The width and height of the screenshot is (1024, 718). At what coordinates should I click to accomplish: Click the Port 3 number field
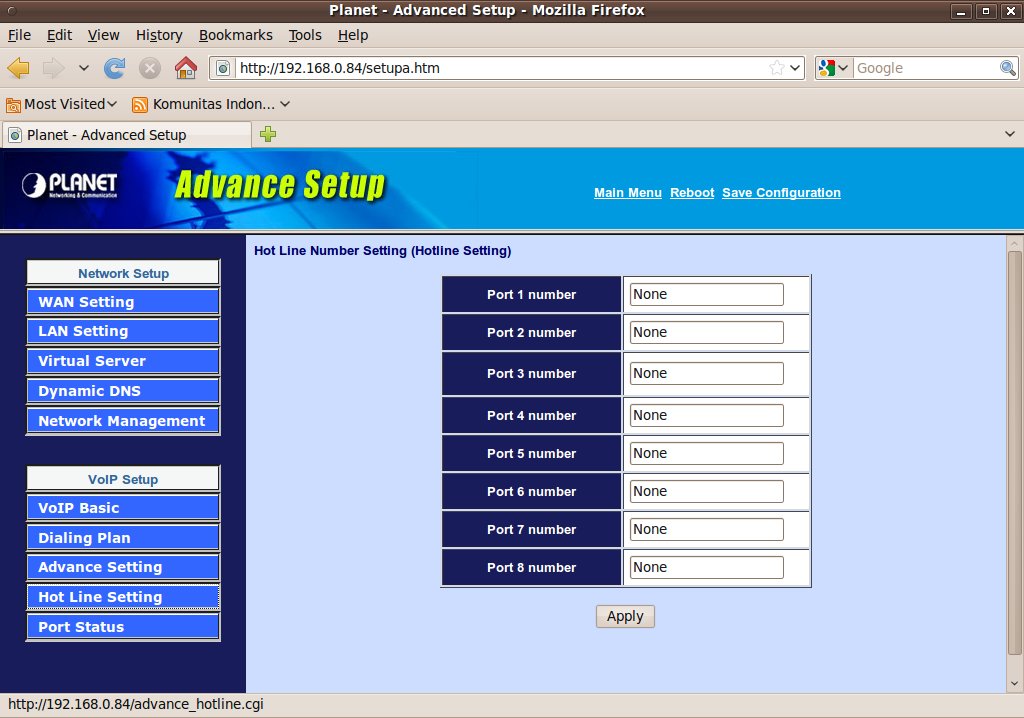707,374
